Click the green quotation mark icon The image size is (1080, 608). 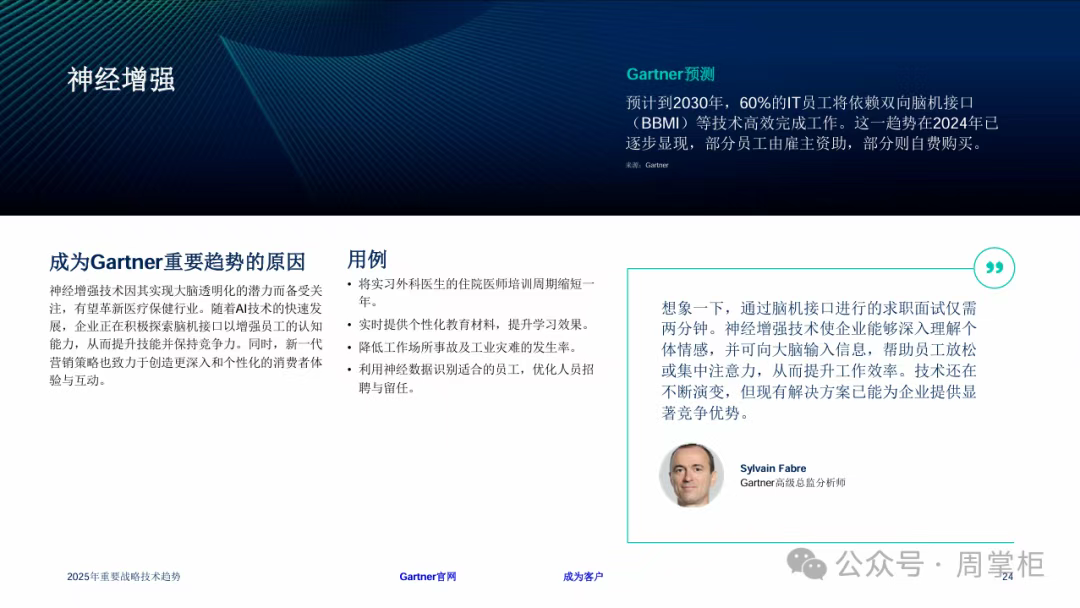[x=994, y=268]
